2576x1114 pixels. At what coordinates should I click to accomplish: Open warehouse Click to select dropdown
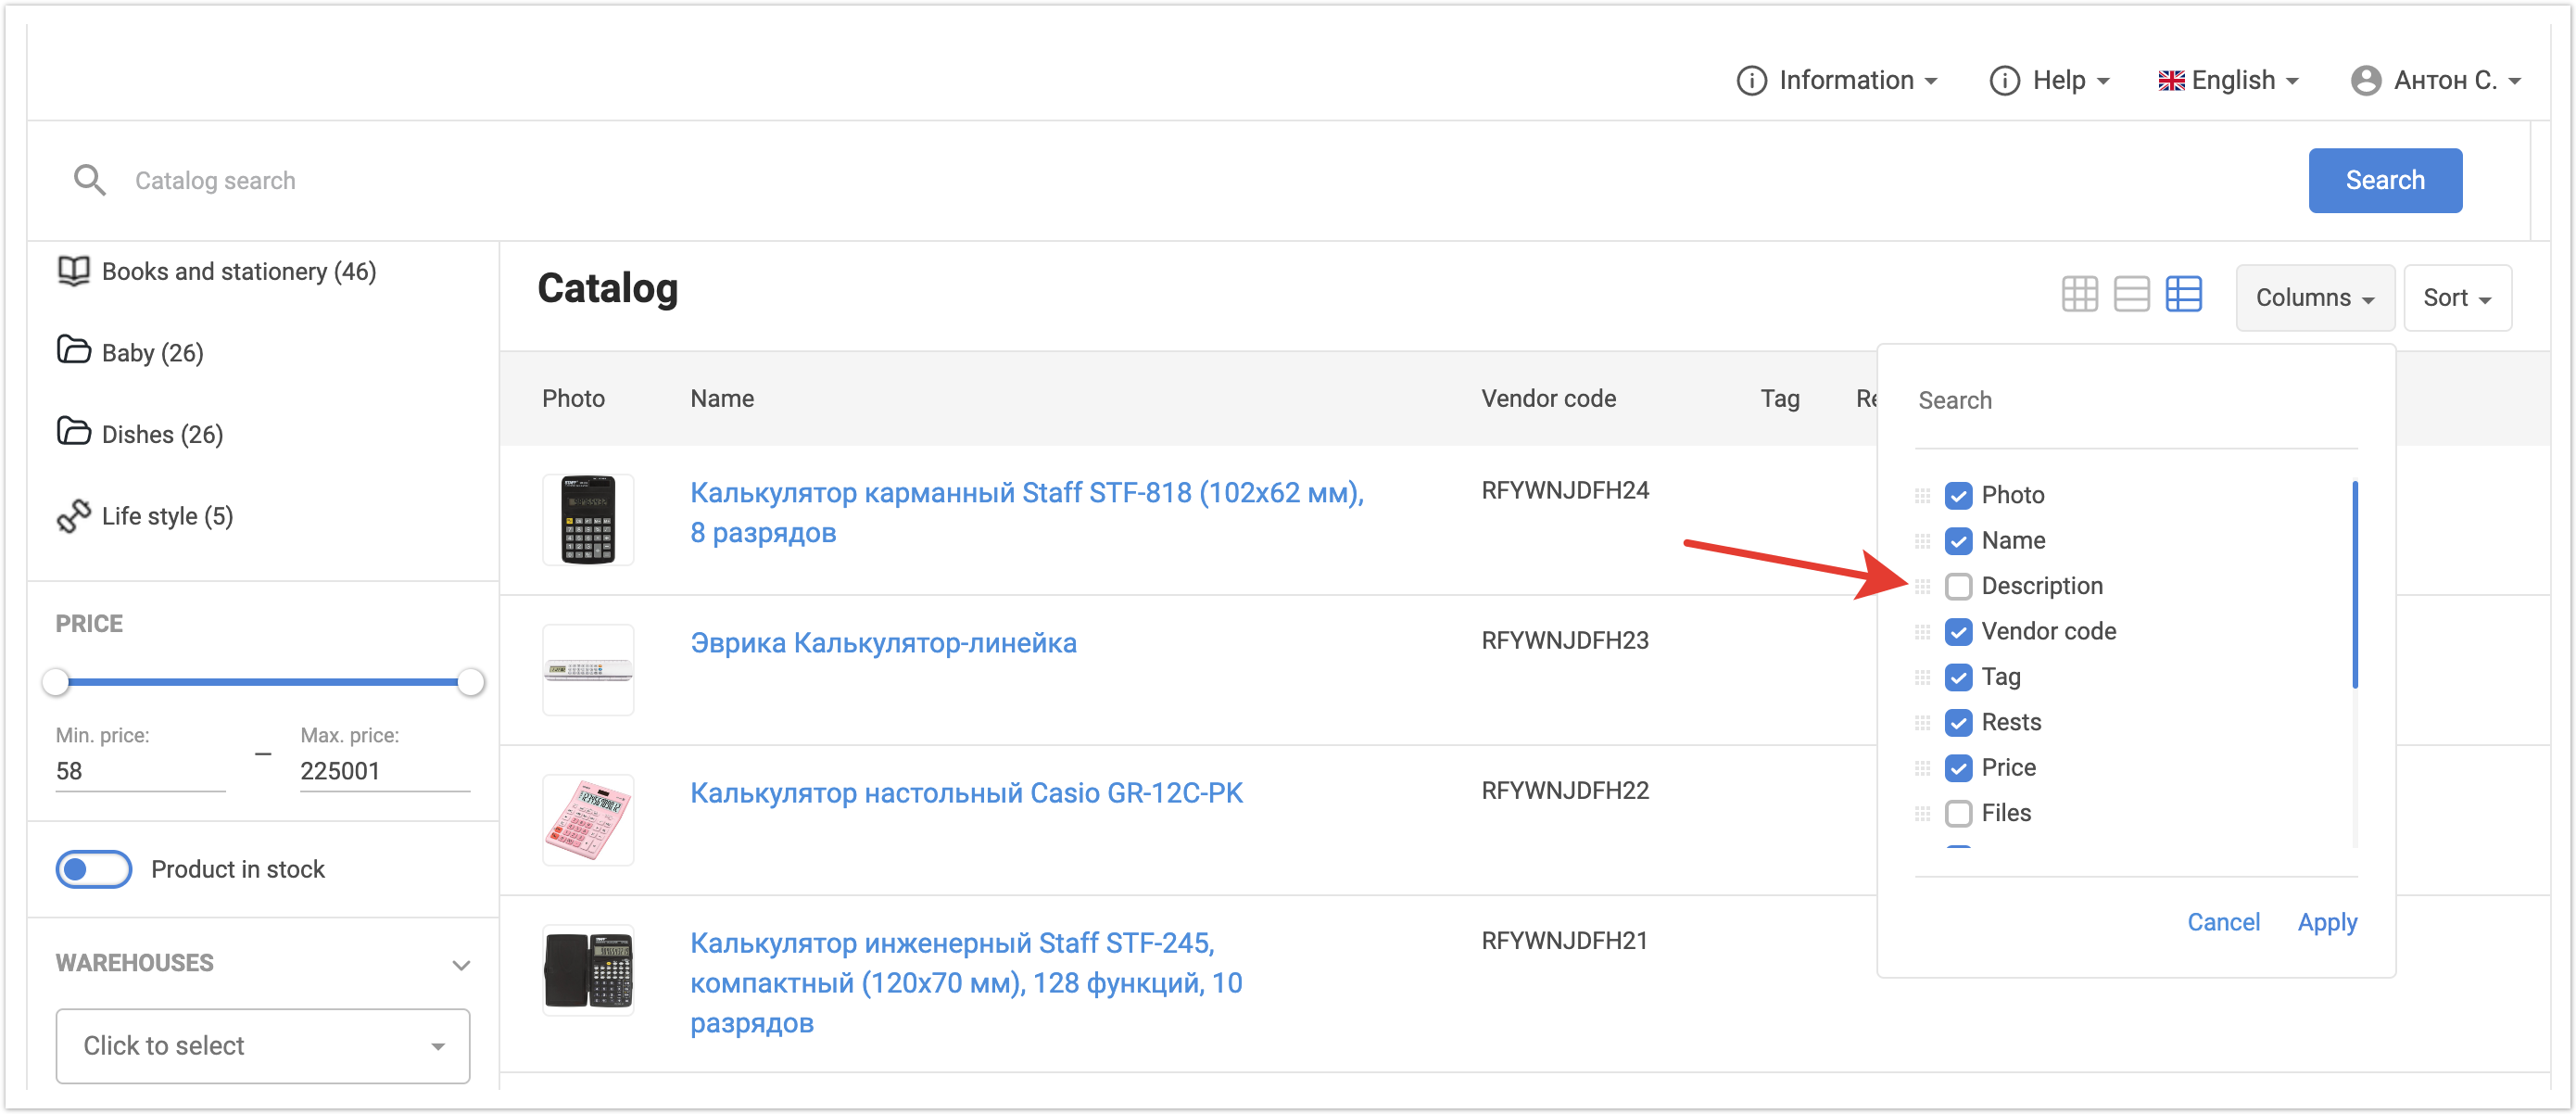click(x=262, y=1045)
